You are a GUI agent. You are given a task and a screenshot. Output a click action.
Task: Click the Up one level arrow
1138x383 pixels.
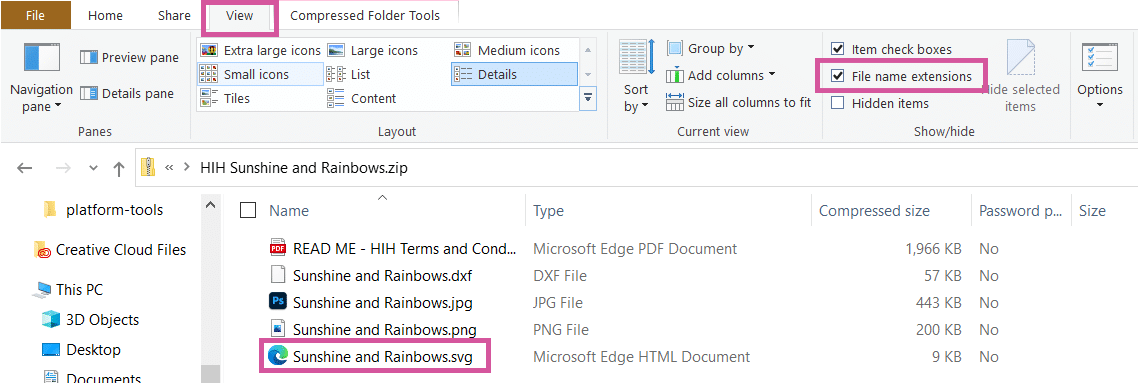(119, 168)
